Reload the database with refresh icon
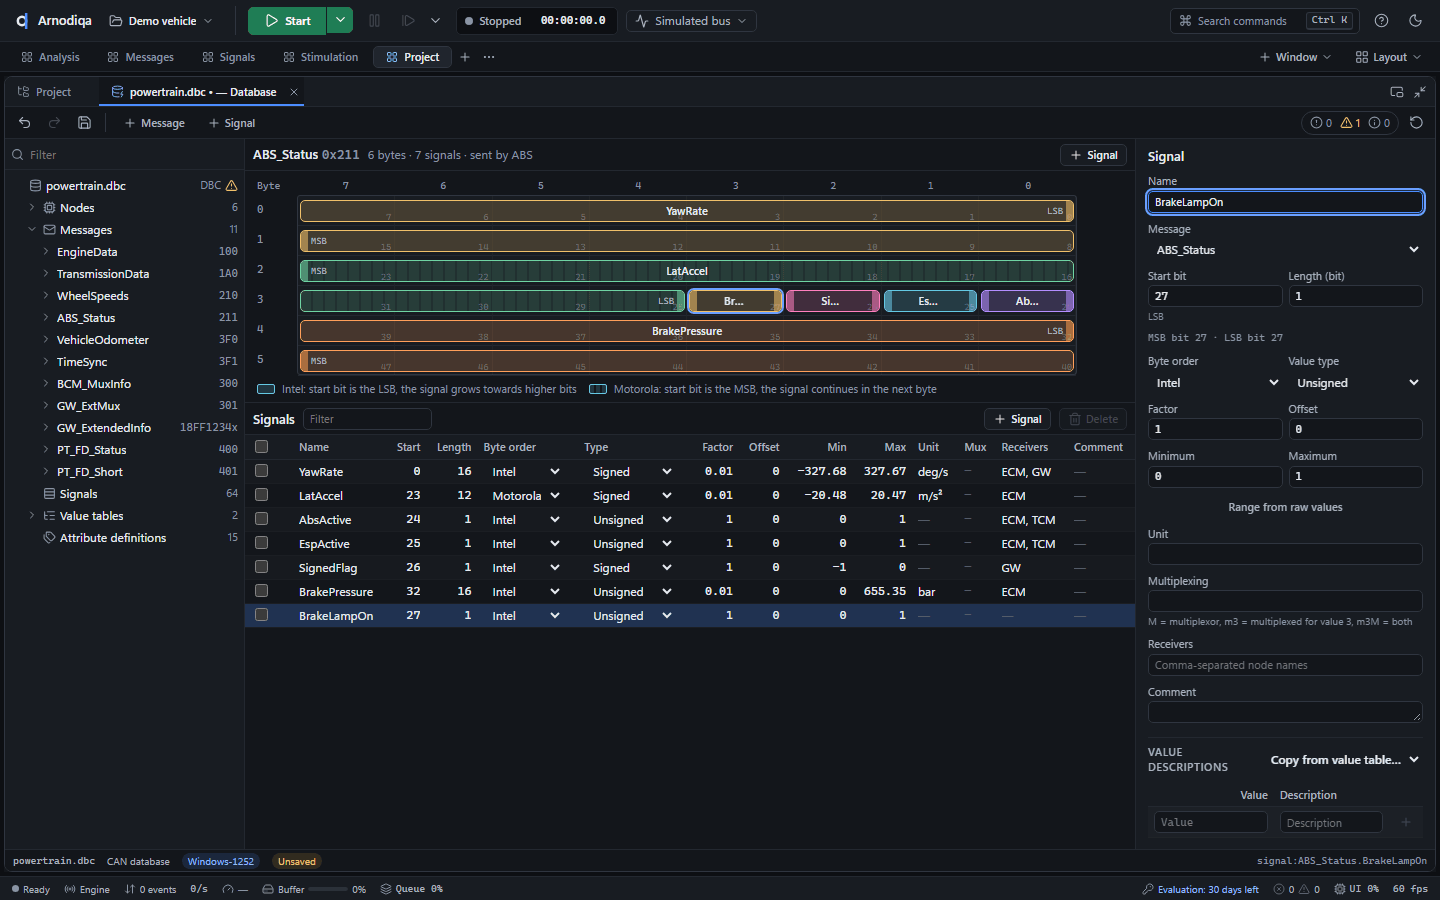Viewport: 1440px width, 900px height. point(1416,123)
